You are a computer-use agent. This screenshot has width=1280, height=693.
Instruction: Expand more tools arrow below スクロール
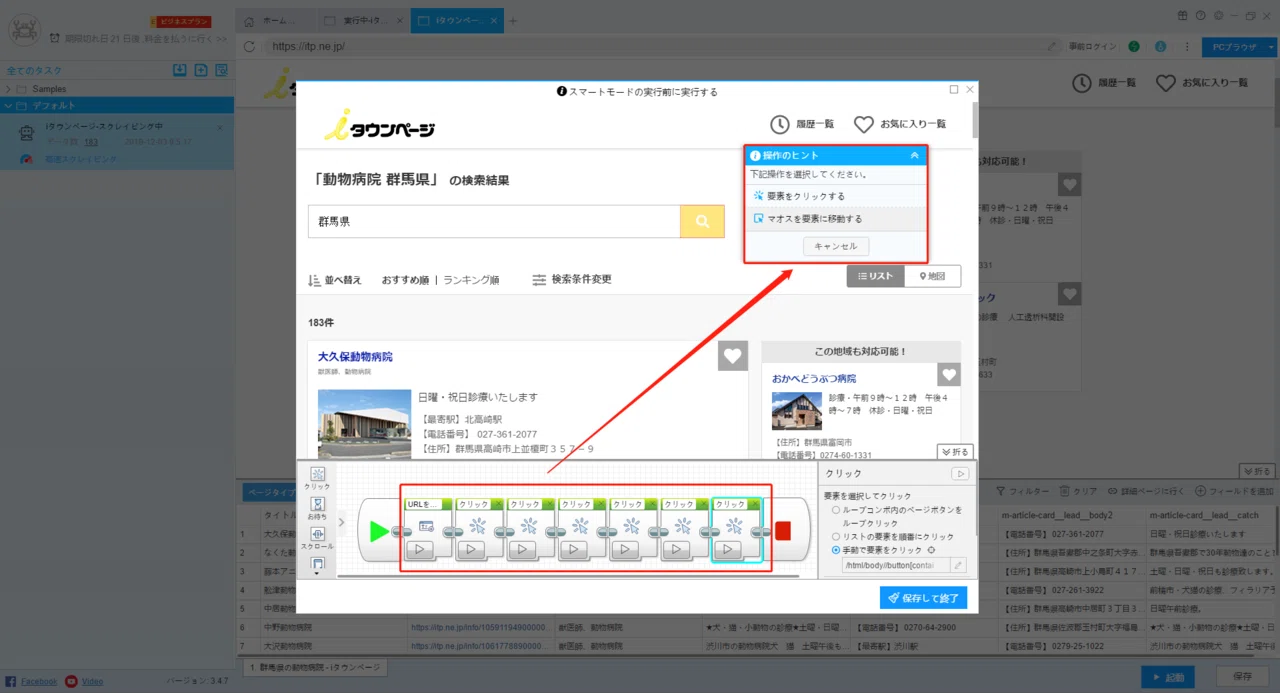click(x=318, y=574)
